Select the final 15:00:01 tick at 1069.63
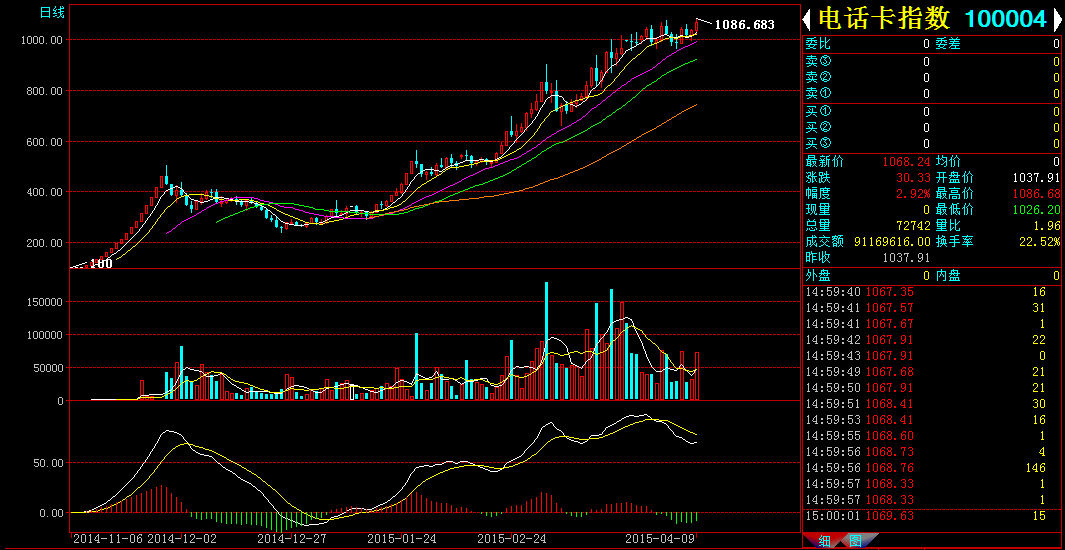Image resolution: width=1065 pixels, height=550 pixels. (x=931, y=516)
